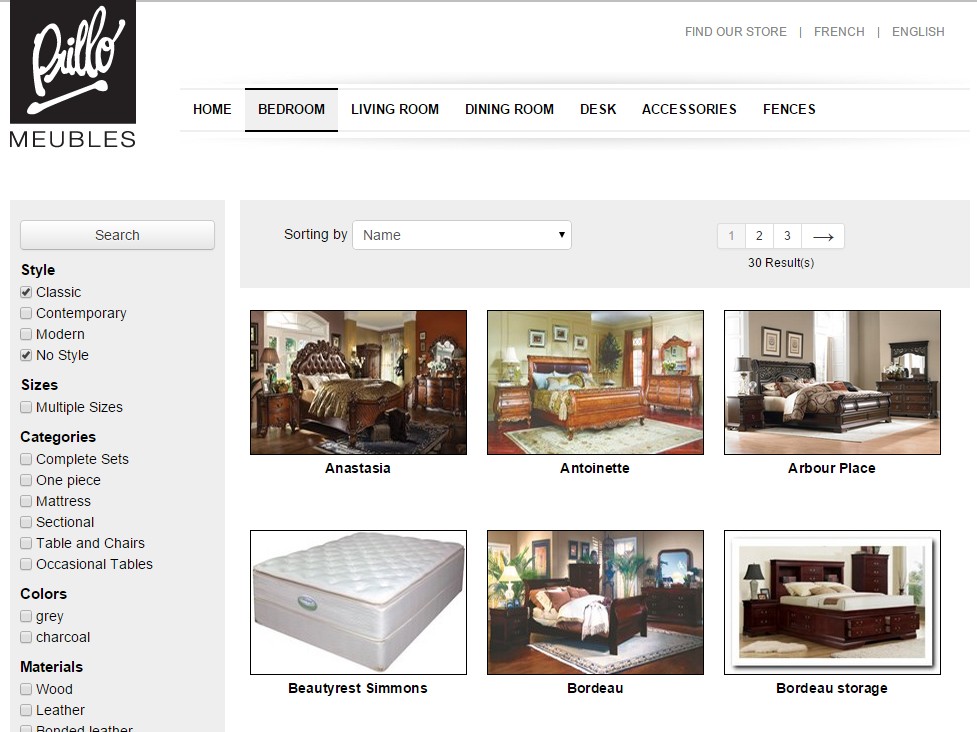The image size is (977, 732).
Task: Click the Search button in sidebar
Action: click(x=117, y=235)
